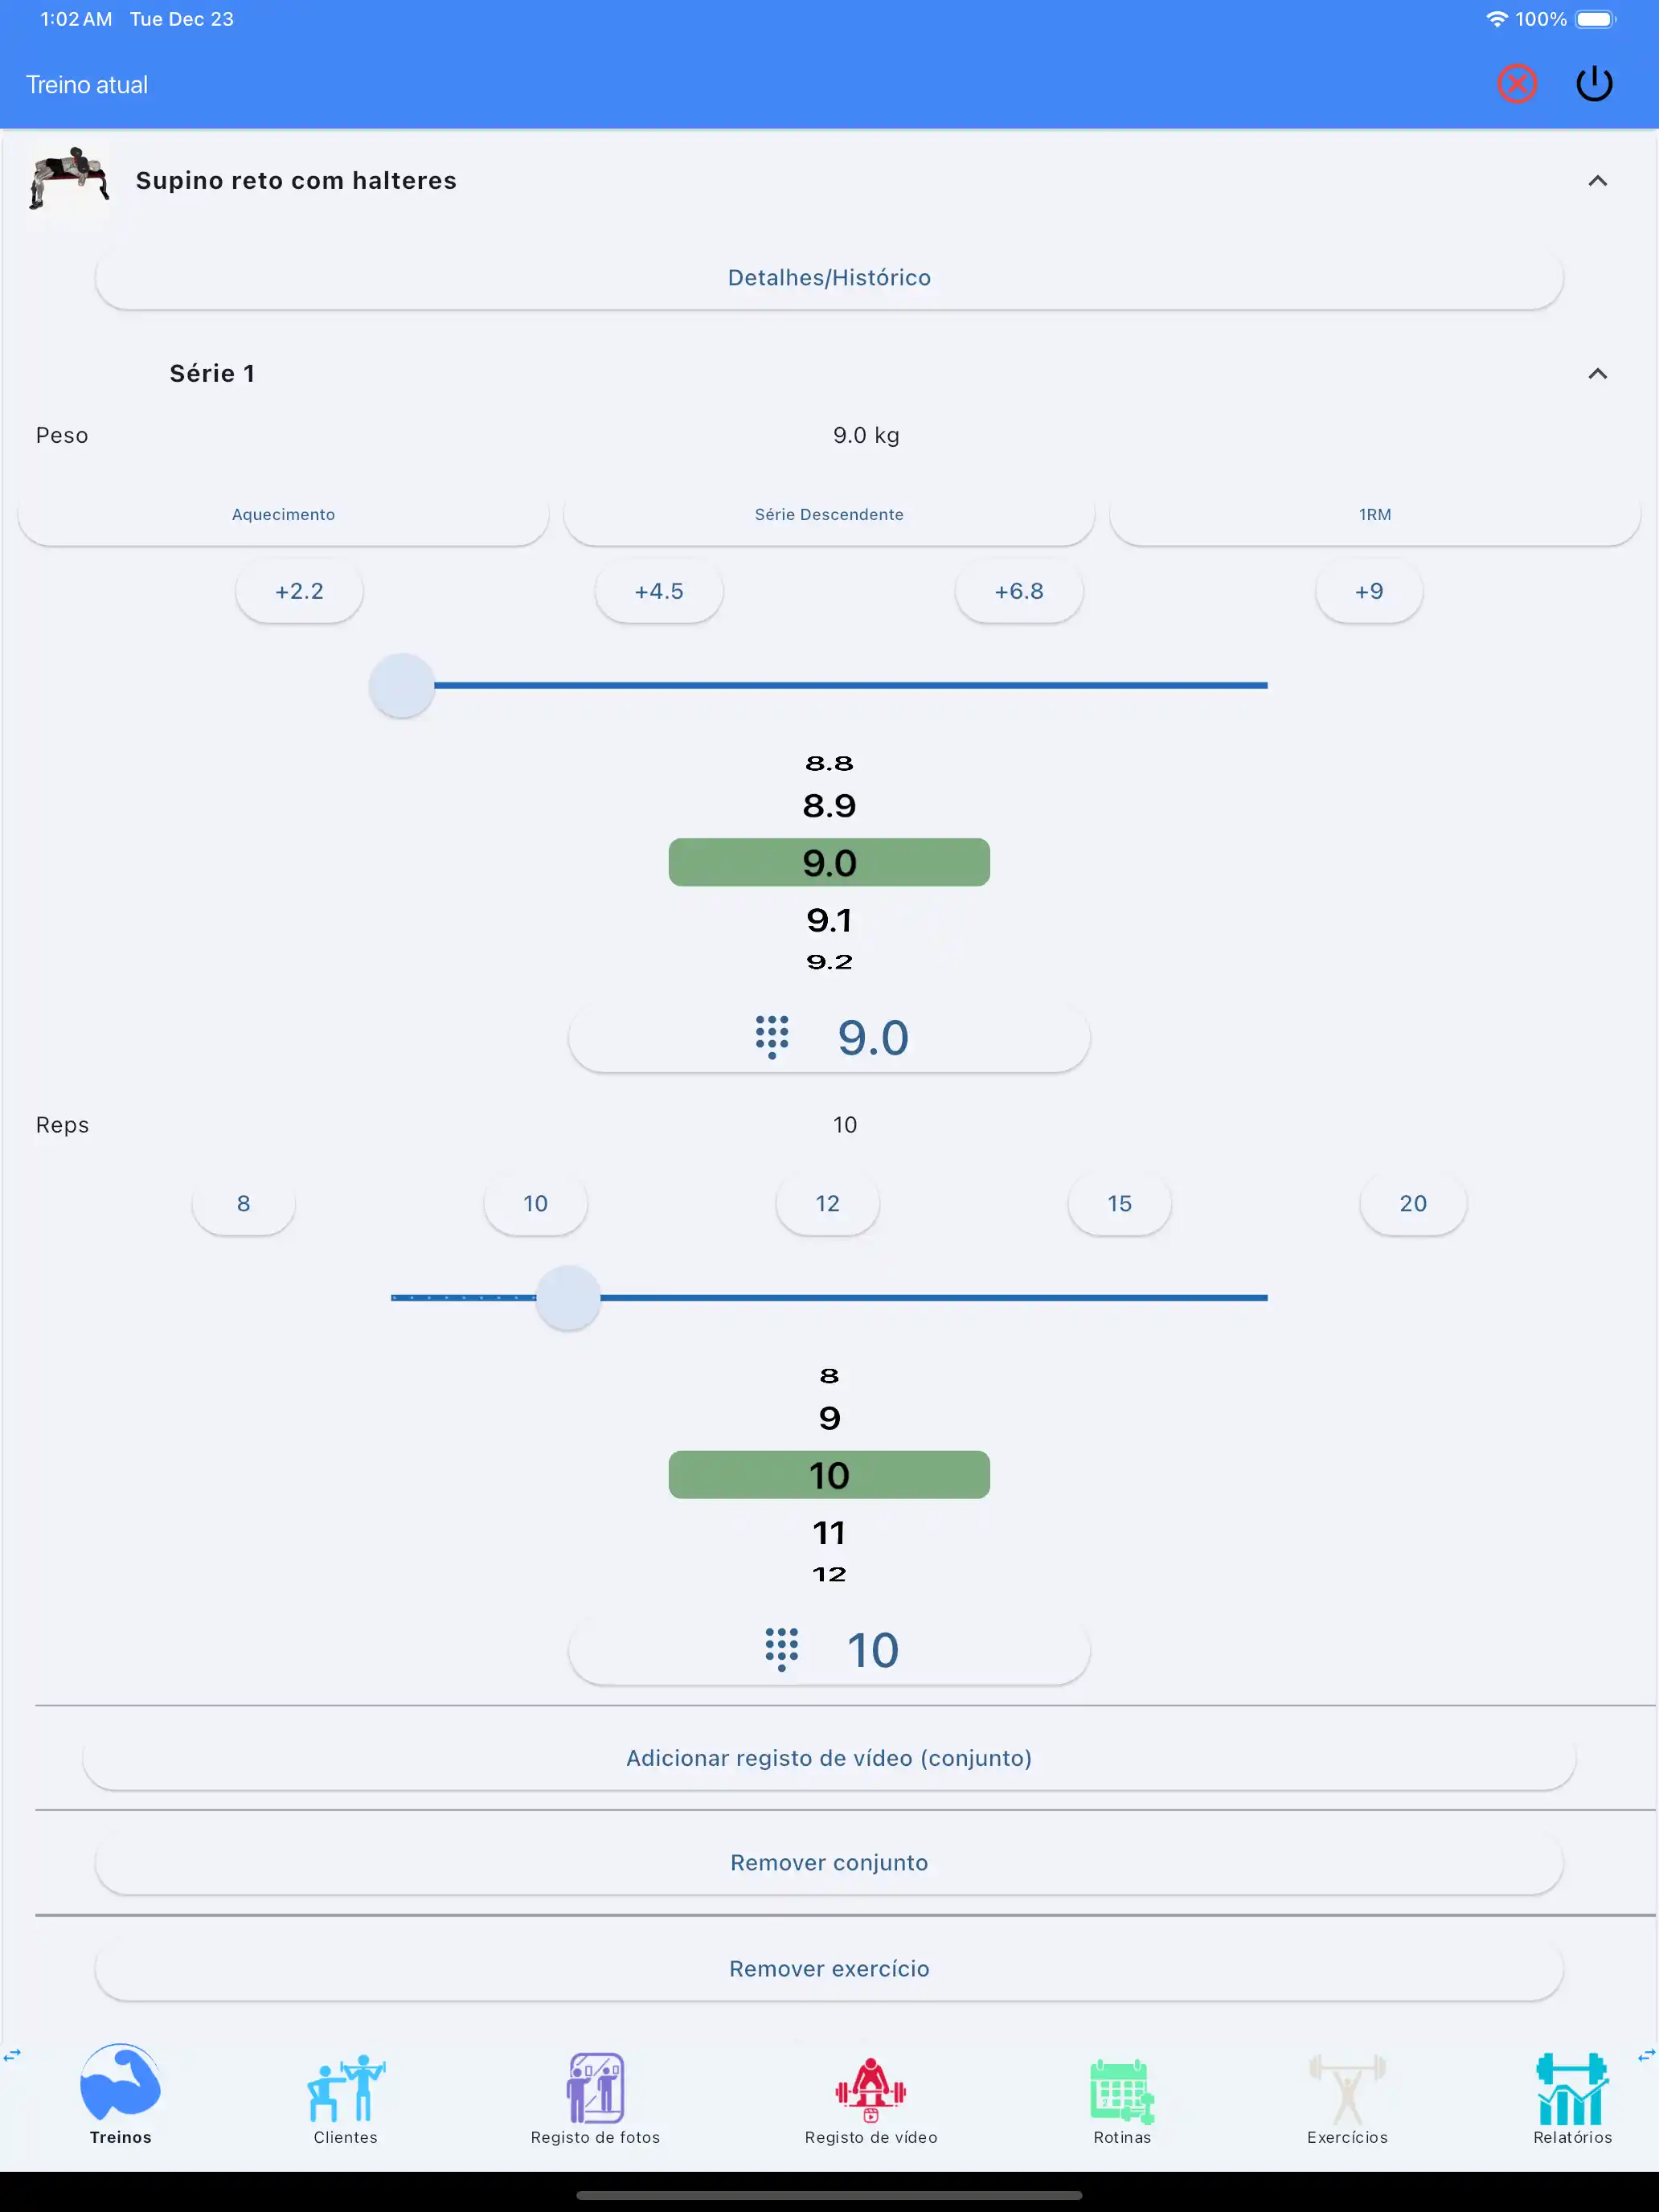This screenshot has width=1659, height=2212.
Task: Select the 15 reps preset
Action: pos(1119,1204)
